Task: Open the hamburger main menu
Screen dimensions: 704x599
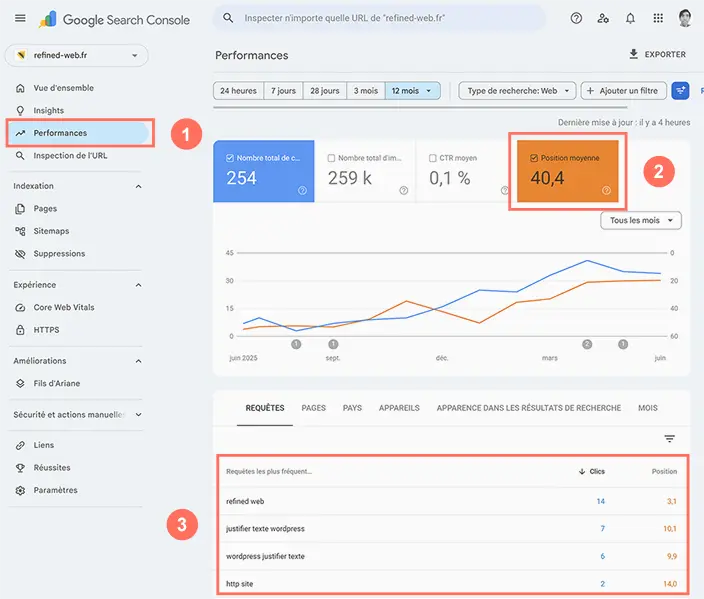Action: 20,18
